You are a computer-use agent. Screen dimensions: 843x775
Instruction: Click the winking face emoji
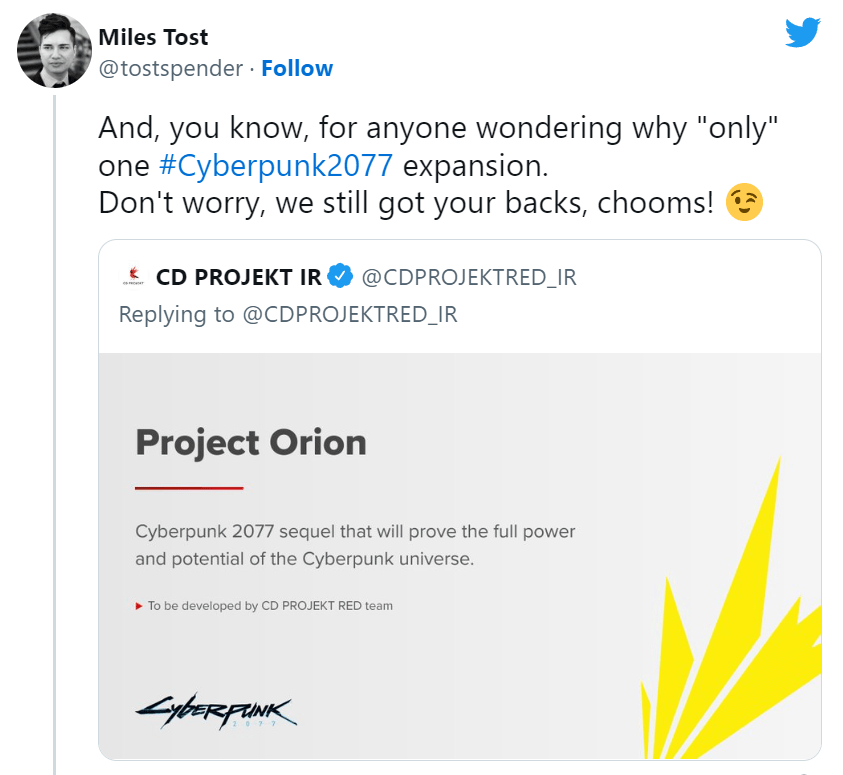click(746, 203)
